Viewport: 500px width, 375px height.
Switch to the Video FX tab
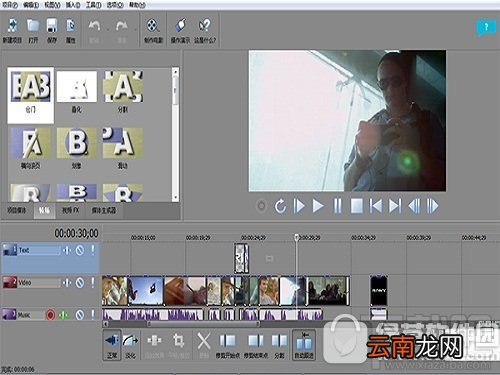70,211
